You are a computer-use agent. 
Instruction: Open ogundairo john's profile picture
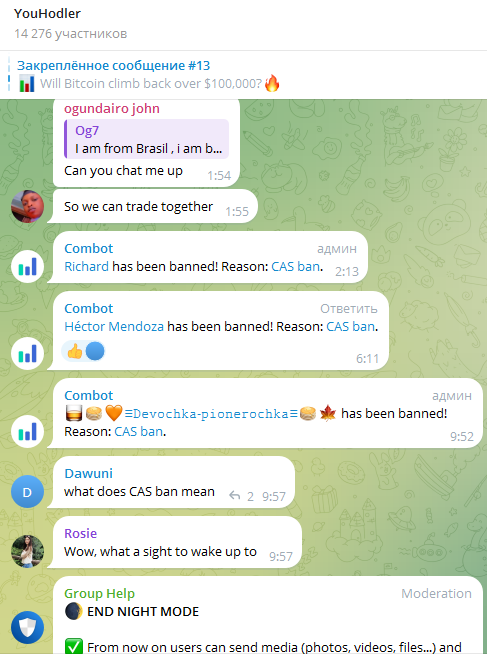coord(28,206)
